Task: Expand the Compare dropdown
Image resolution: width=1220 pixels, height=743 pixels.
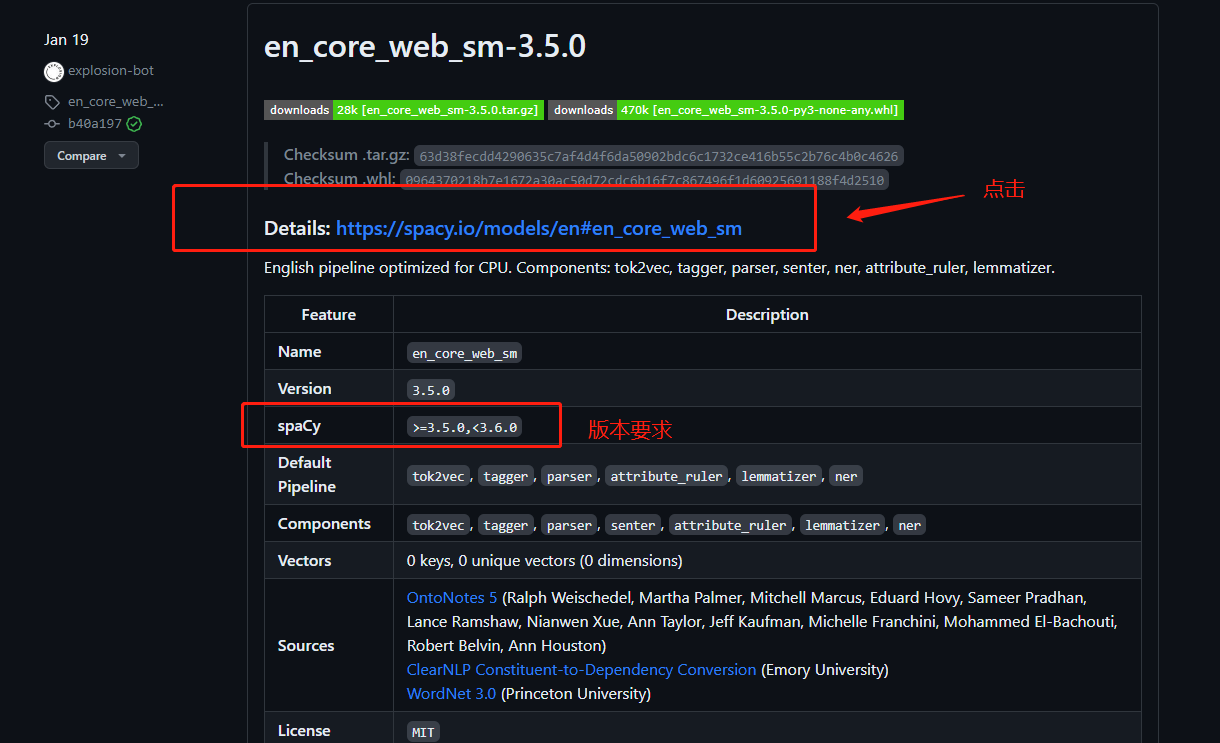Action: coord(91,155)
